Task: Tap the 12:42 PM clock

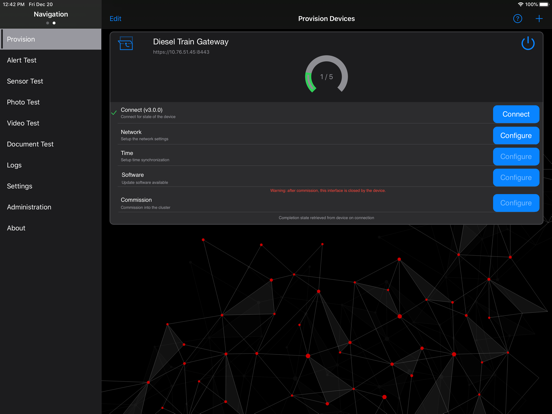Action: pos(13,4)
